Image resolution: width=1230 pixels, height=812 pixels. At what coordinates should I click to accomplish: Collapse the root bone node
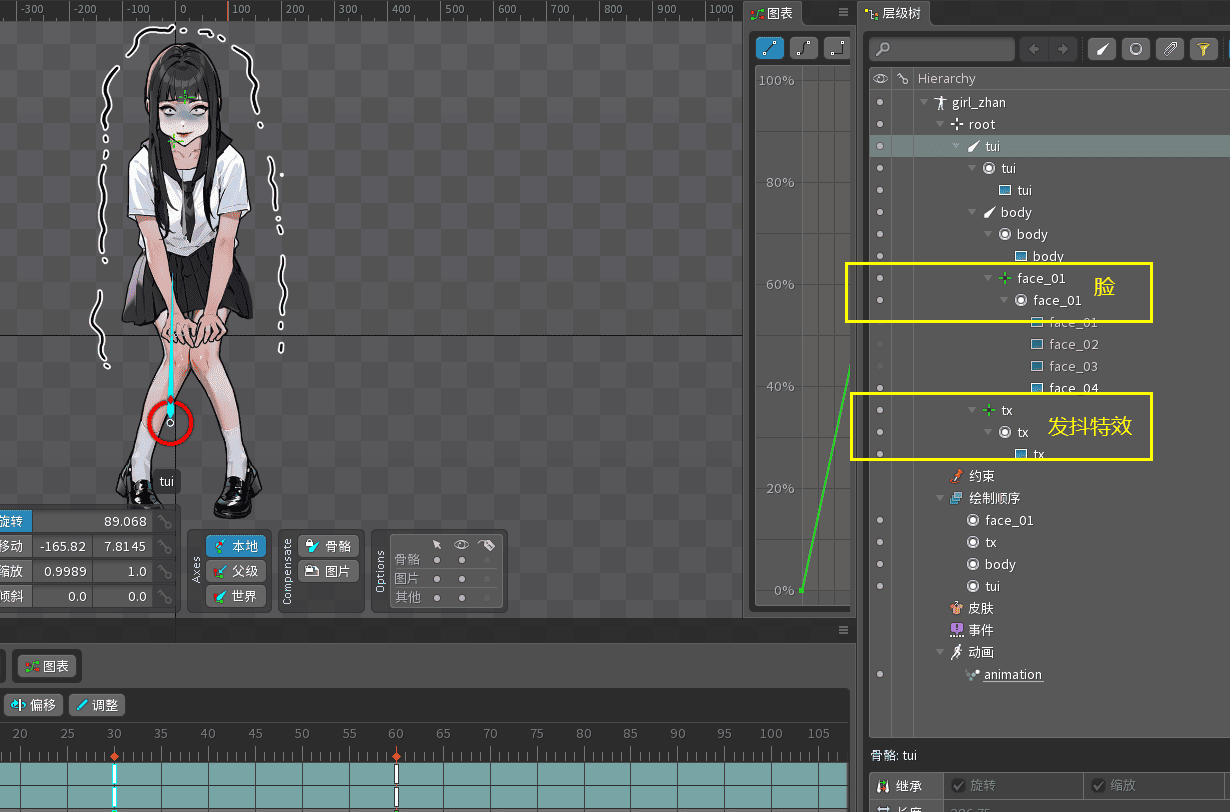940,125
